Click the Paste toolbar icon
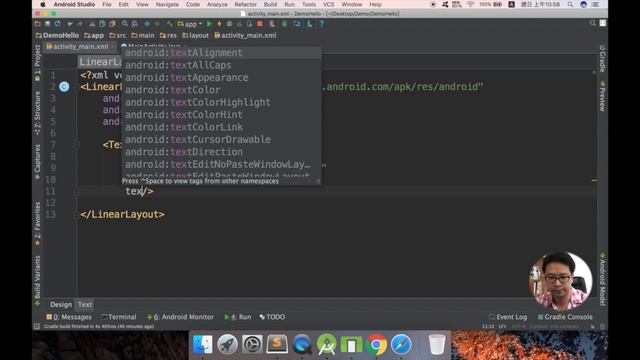Screen dimensions: 640x360 pyautogui.click(x=112, y=24)
